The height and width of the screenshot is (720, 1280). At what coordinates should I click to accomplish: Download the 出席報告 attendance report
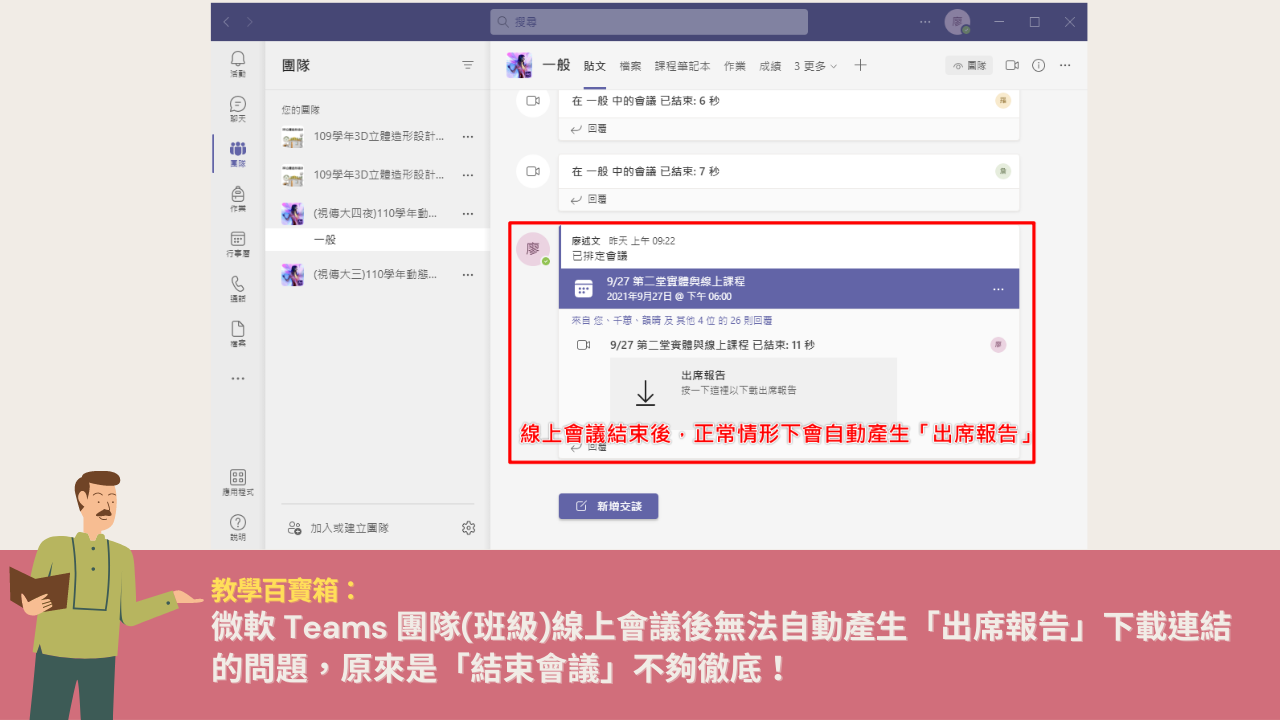coord(646,392)
